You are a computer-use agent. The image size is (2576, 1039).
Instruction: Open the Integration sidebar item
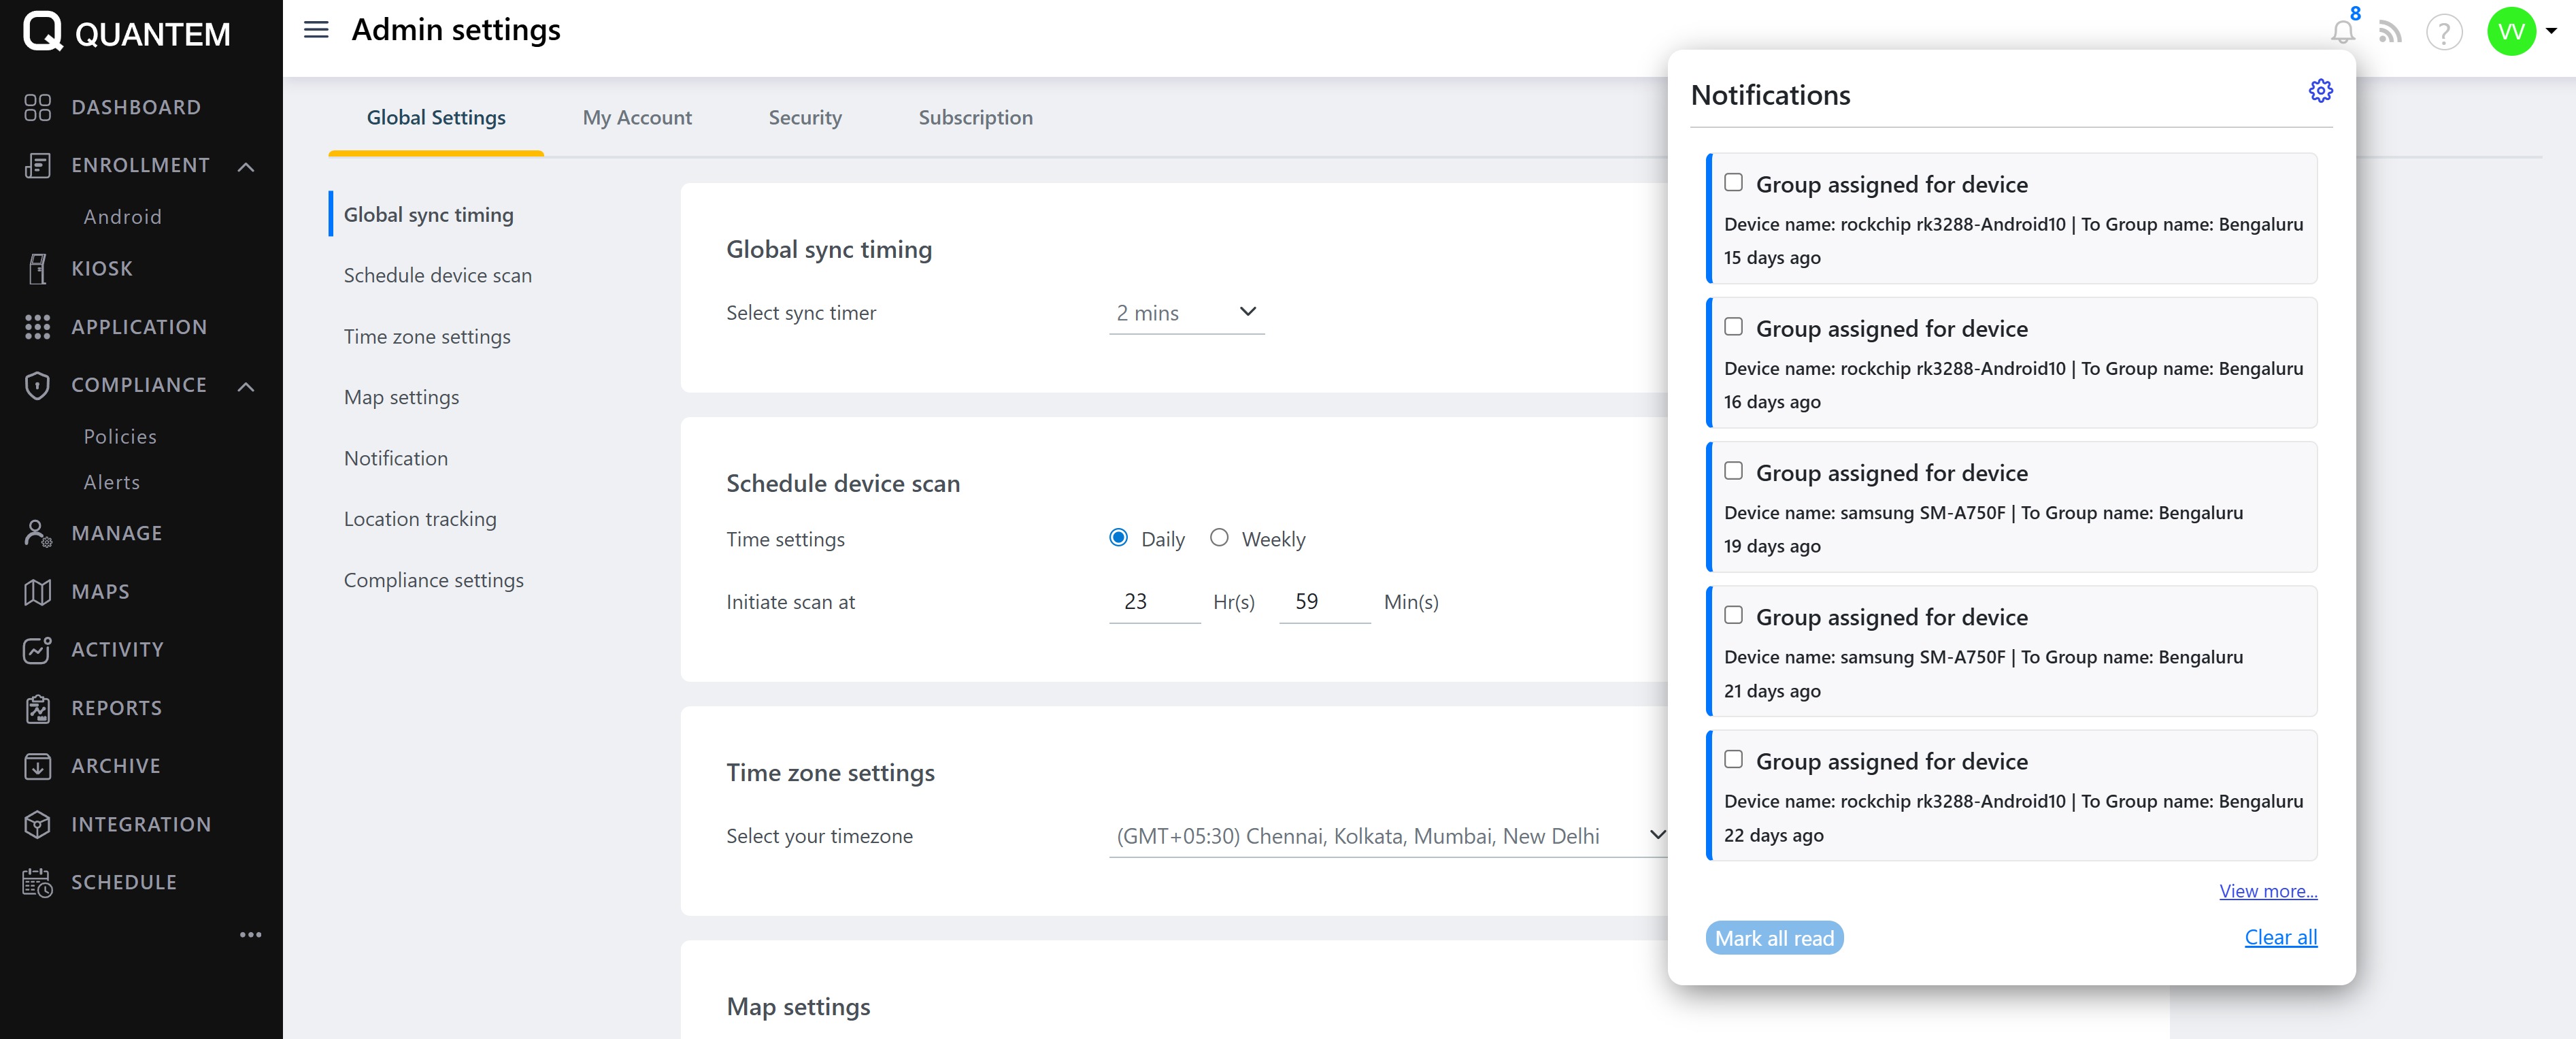click(x=141, y=825)
